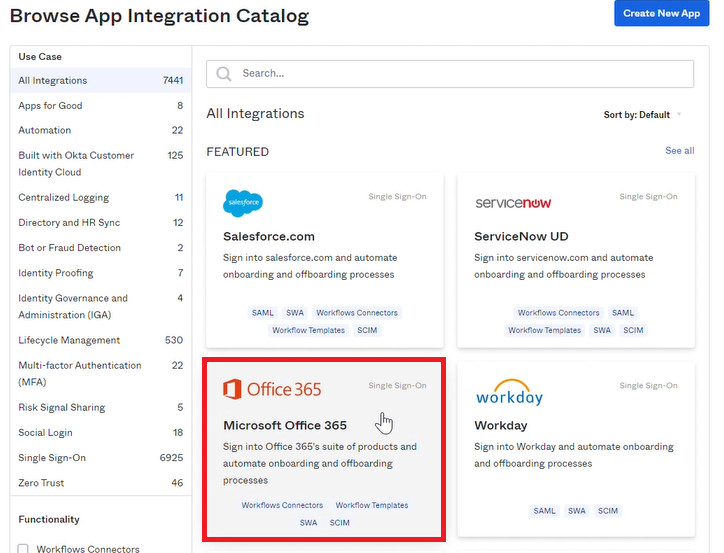Viewport: 724px width, 553px height.
Task: Open the Sort by Default dropdown
Action: pyautogui.click(x=642, y=114)
